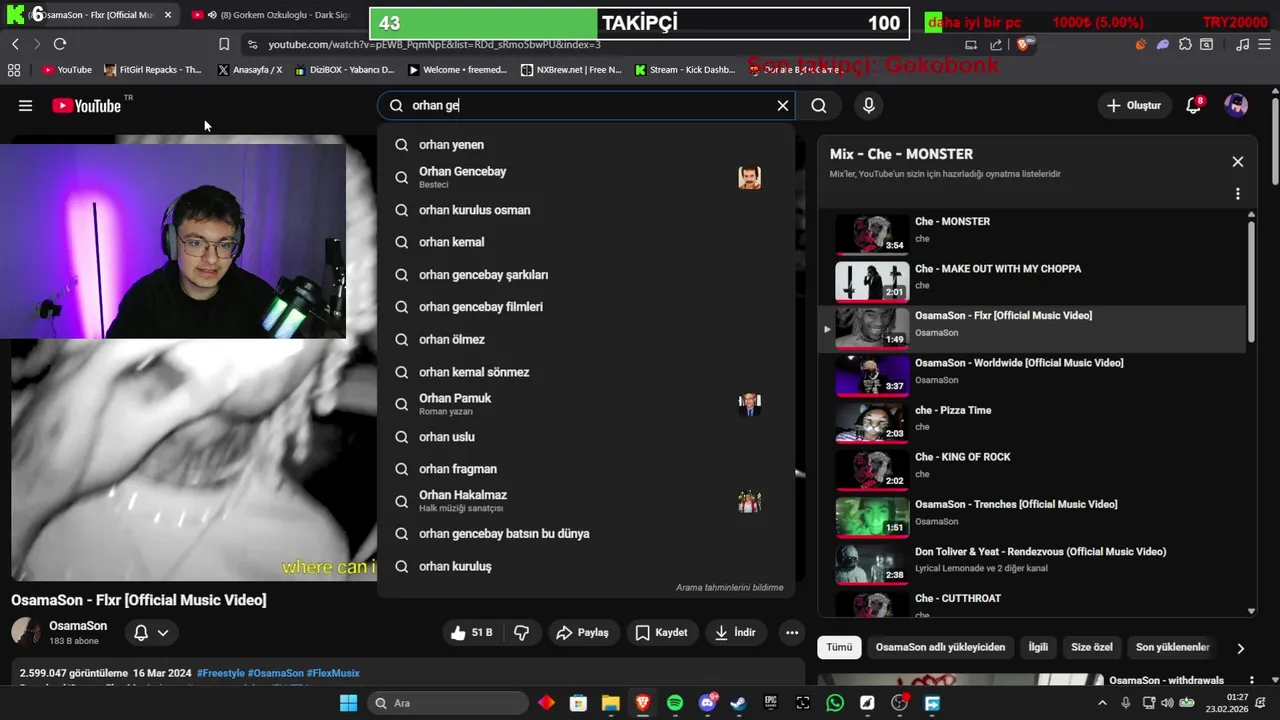This screenshot has height=720, width=1280.
Task: Open WhatsApp from the taskbar
Action: (x=835, y=703)
